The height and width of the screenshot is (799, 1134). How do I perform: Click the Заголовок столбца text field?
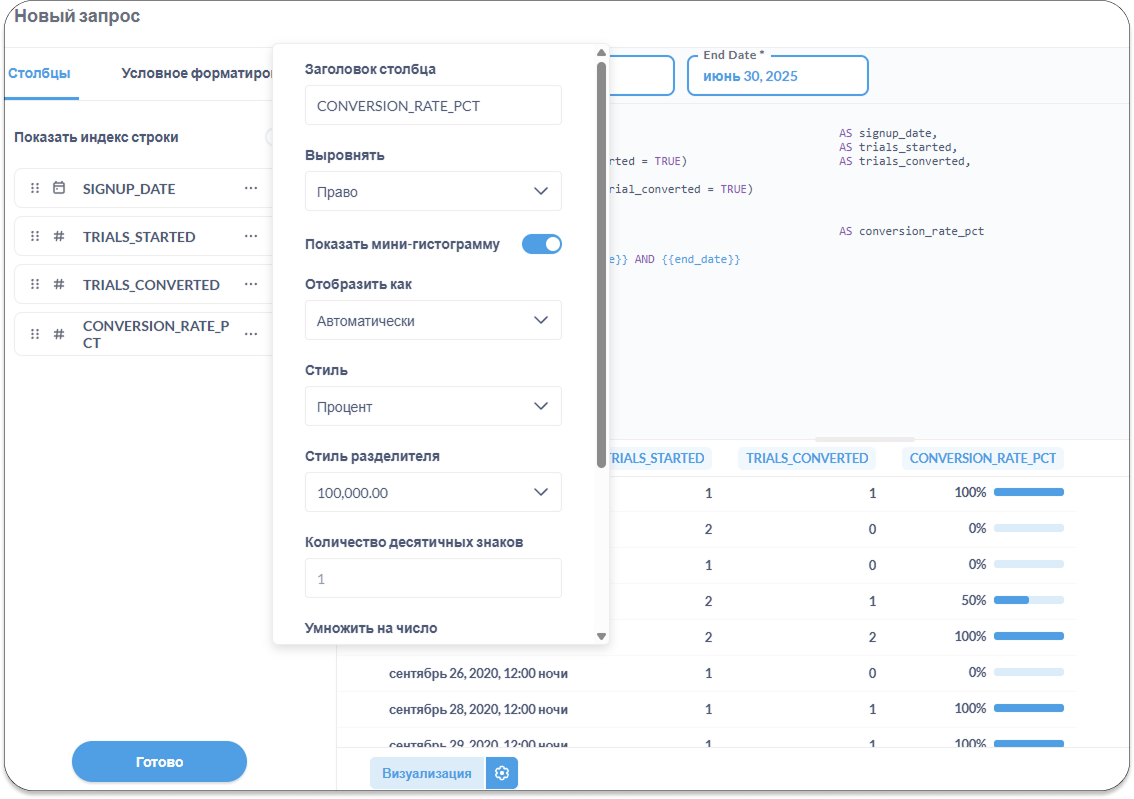point(433,105)
